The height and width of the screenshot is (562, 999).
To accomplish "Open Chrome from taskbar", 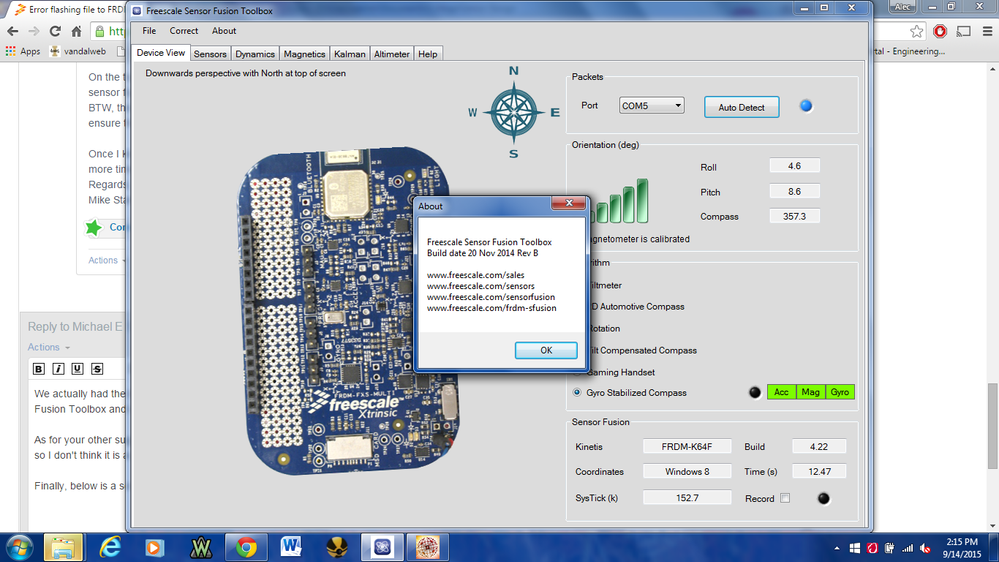I will click(246, 547).
